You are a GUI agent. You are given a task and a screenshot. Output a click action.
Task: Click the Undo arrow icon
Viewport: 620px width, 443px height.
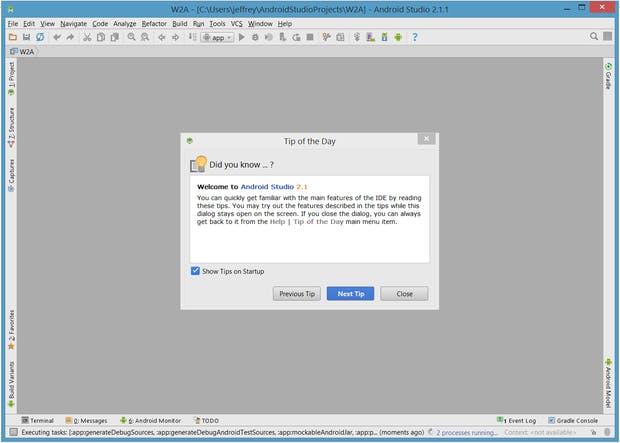(x=57, y=37)
